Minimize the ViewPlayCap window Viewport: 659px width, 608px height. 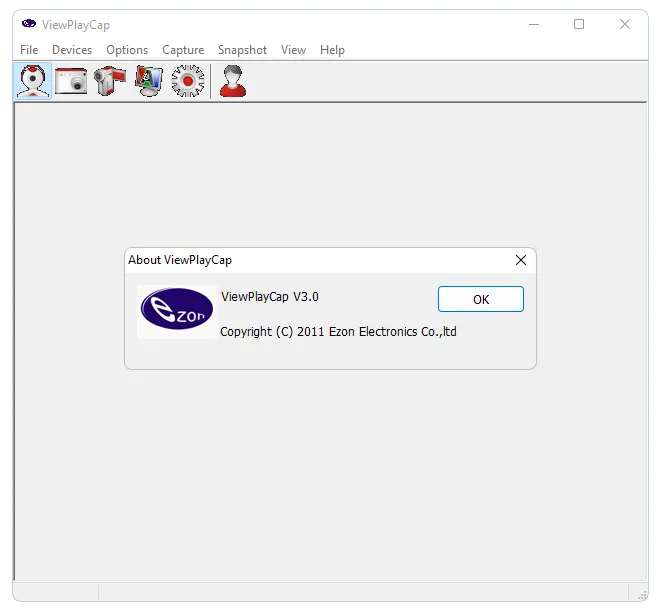point(534,24)
